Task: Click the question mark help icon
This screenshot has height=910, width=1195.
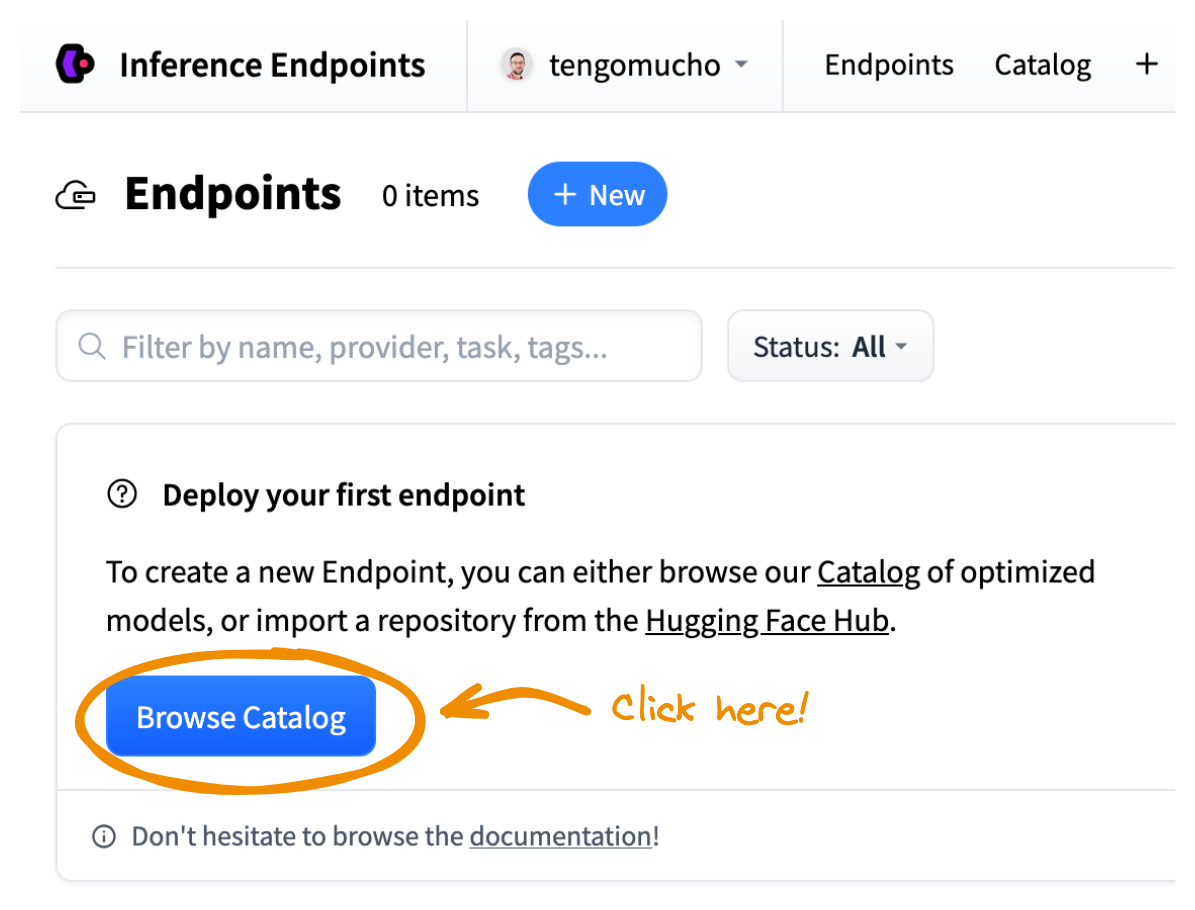Action: tap(121, 494)
